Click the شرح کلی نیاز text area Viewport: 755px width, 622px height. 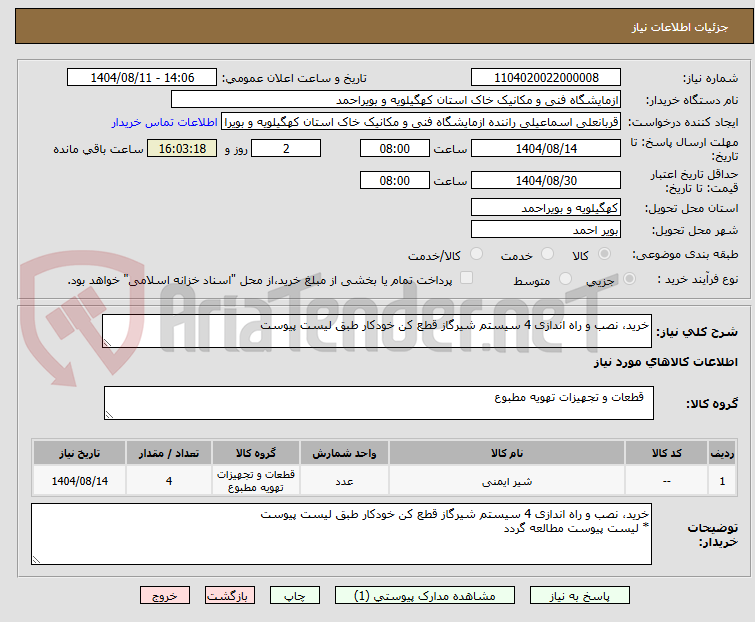tap(377, 331)
